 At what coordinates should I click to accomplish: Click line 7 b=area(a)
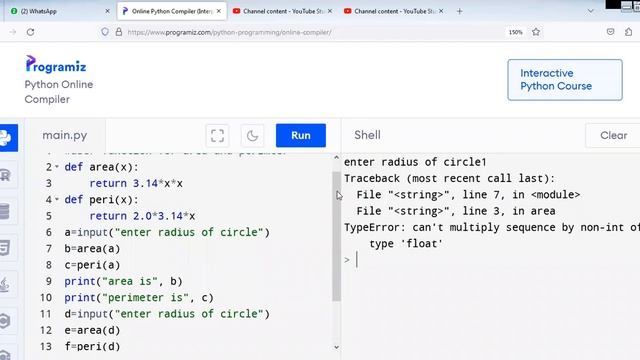(x=92, y=249)
